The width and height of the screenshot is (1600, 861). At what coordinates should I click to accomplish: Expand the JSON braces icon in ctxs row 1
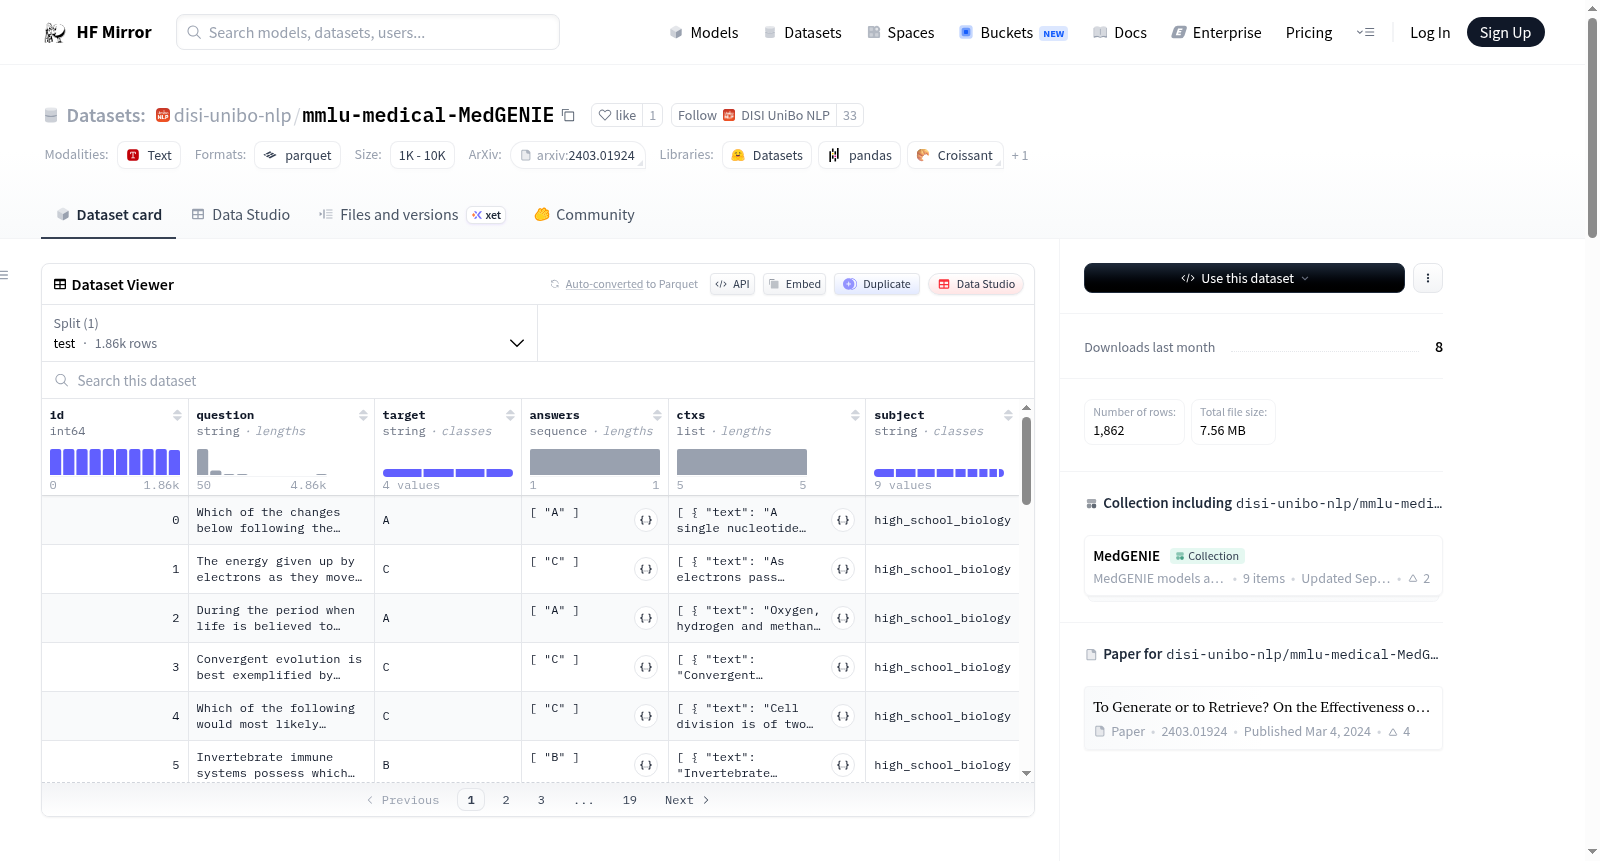pyautogui.click(x=843, y=569)
